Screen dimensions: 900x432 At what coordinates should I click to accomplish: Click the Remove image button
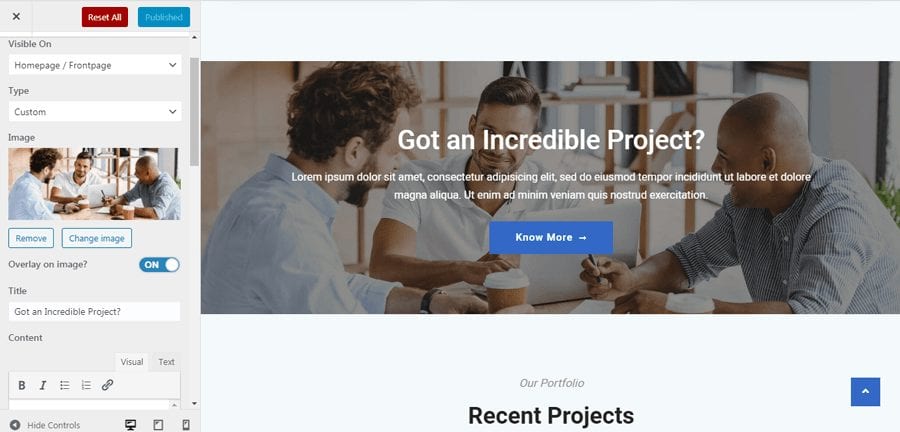point(31,238)
